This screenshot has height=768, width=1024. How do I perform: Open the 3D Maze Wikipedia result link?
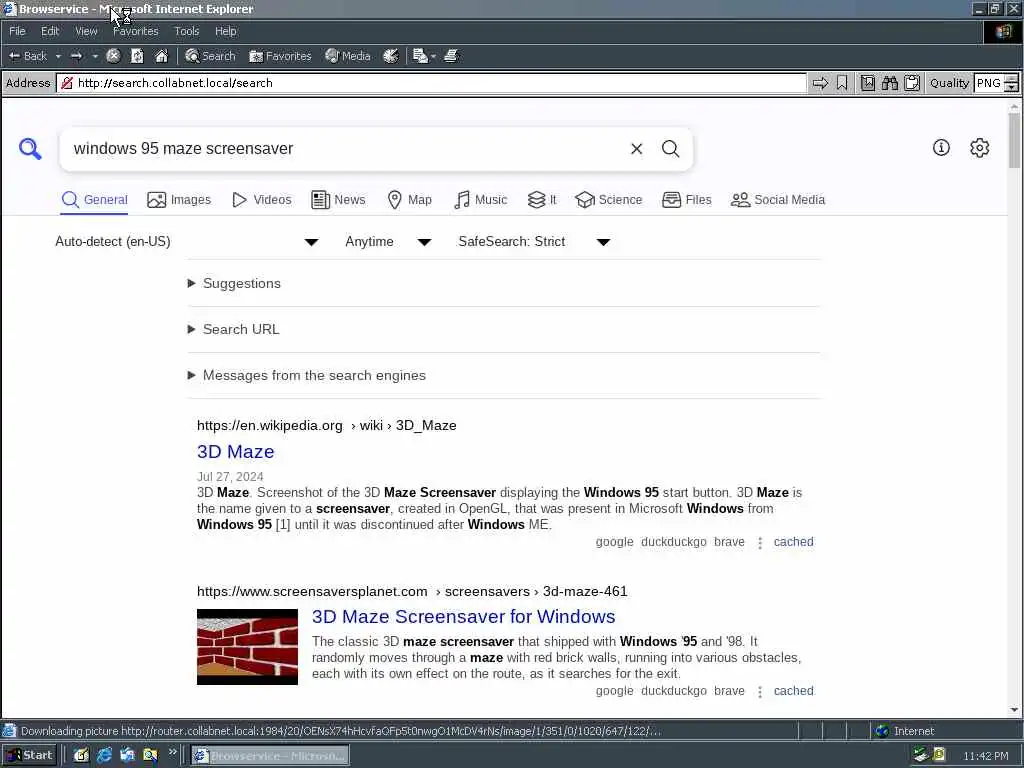tap(236, 452)
